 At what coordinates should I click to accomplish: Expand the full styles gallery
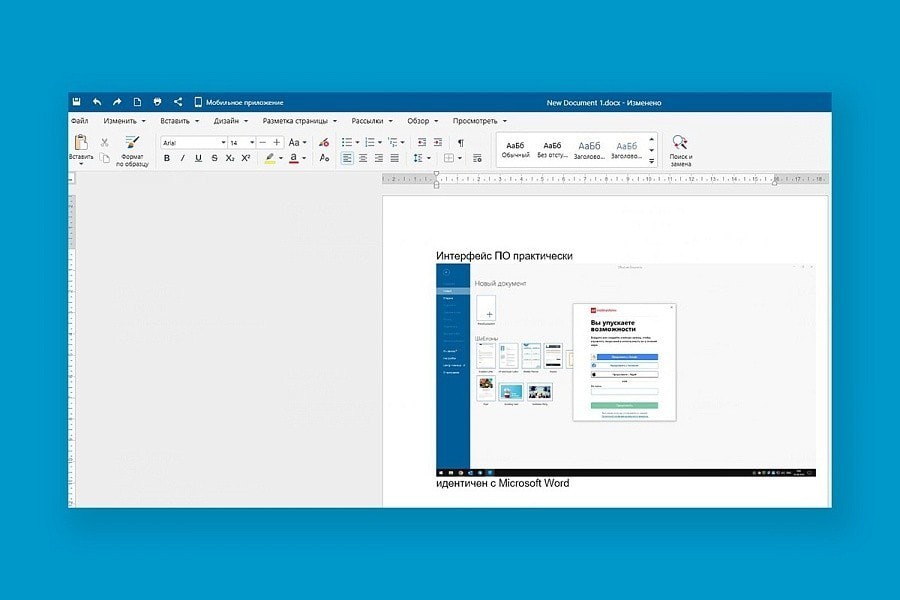click(651, 161)
